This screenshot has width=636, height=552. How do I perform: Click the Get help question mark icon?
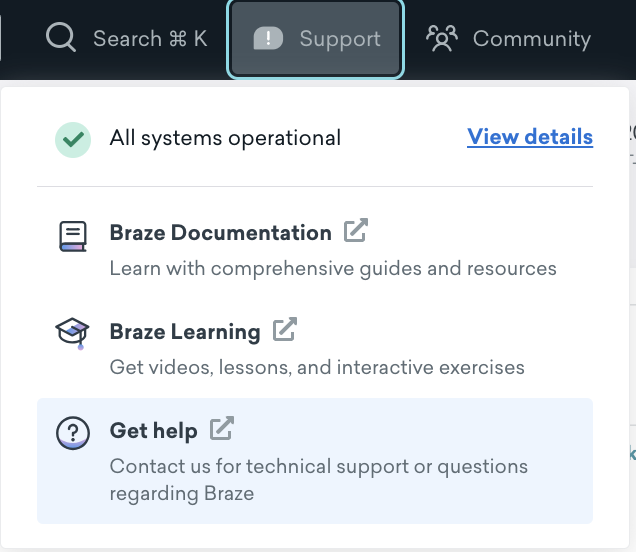pyautogui.click(x=72, y=432)
